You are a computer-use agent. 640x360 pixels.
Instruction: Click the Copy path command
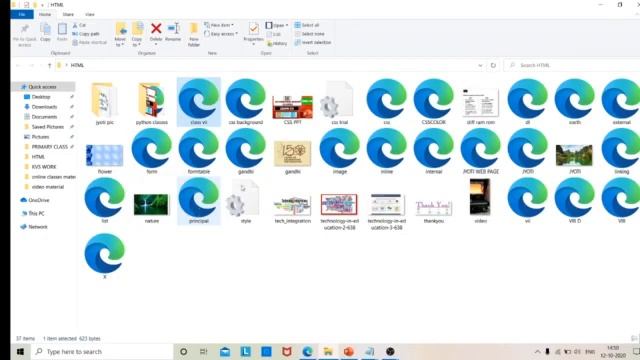click(86, 34)
